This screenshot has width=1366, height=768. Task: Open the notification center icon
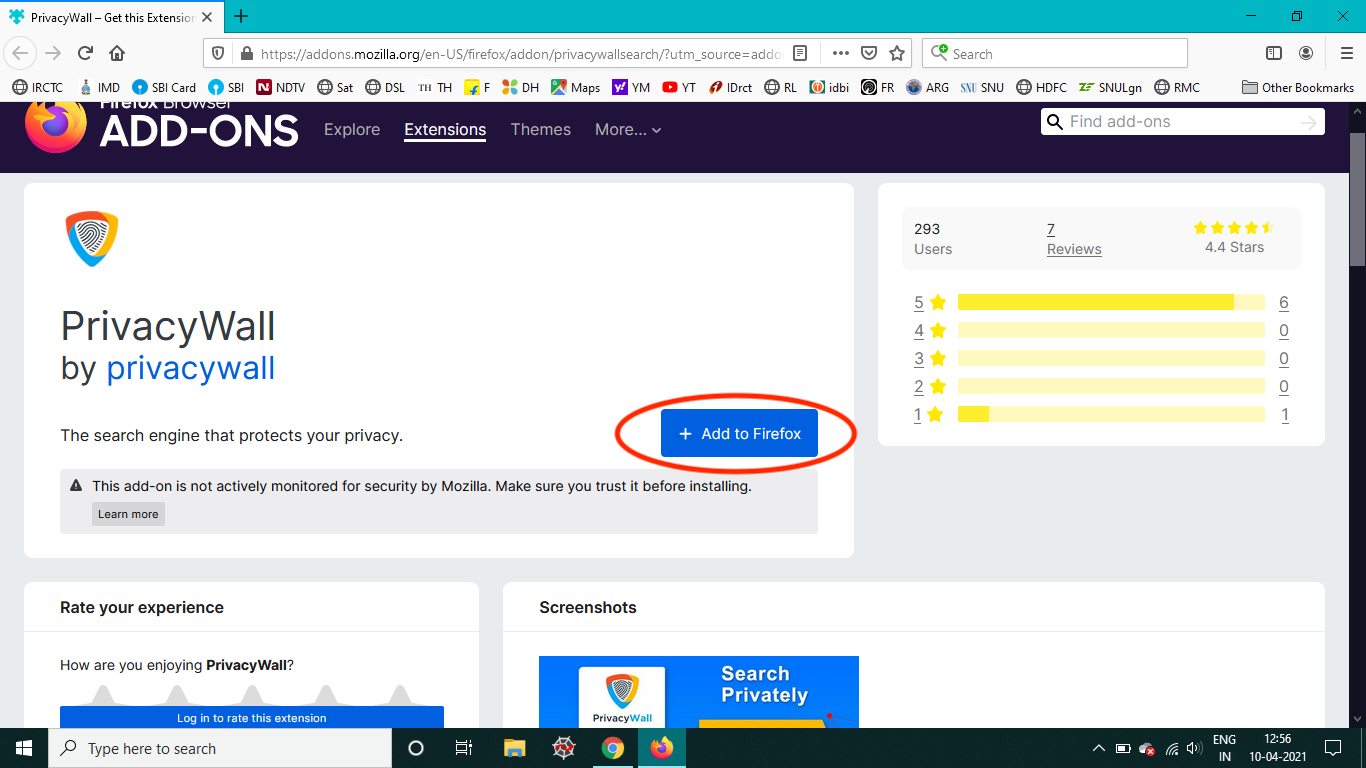click(1332, 748)
